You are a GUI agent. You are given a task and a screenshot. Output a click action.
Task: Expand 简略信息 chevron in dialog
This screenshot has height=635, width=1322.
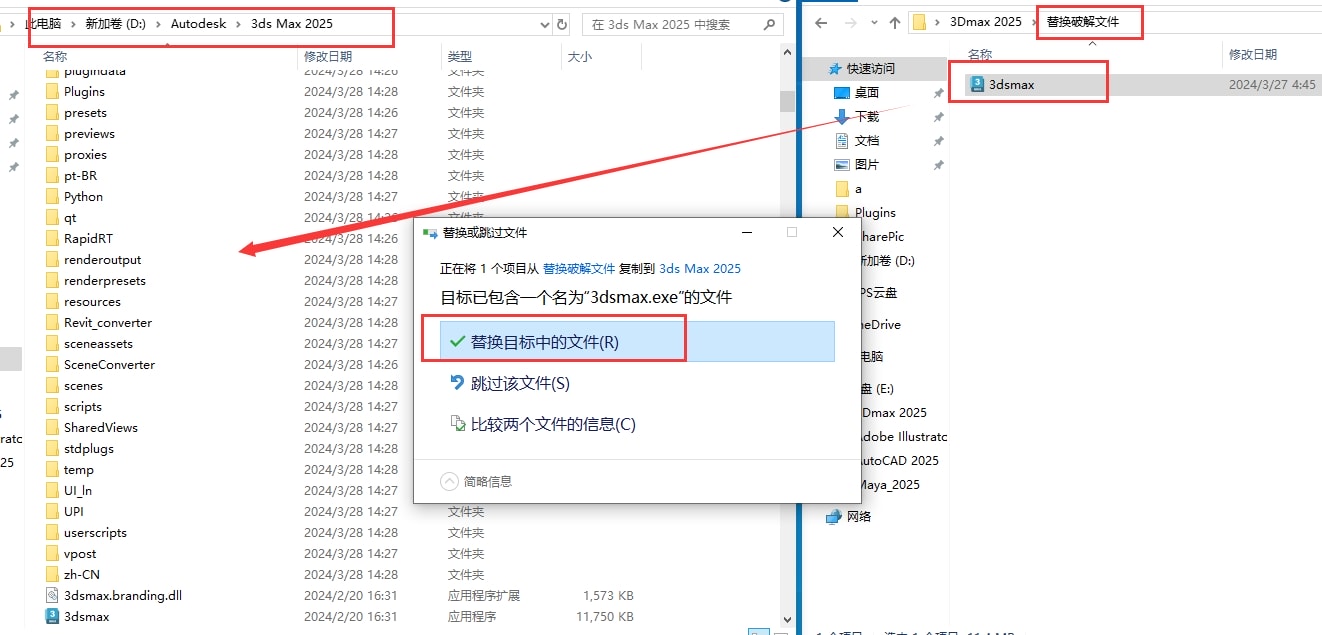tap(450, 481)
